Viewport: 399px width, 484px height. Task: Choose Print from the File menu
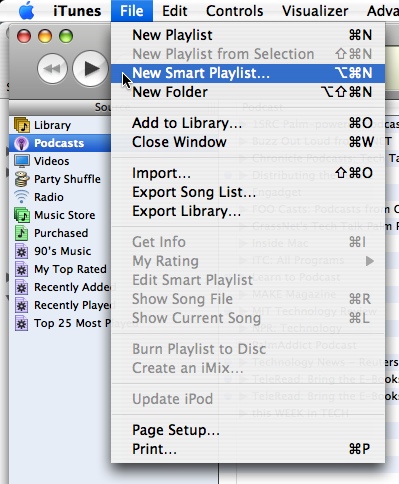point(248,449)
